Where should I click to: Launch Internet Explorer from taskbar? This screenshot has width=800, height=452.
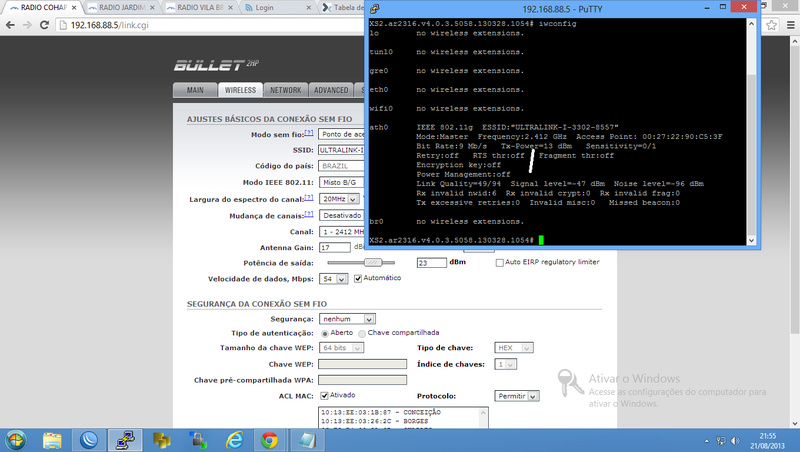[x=234, y=440]
